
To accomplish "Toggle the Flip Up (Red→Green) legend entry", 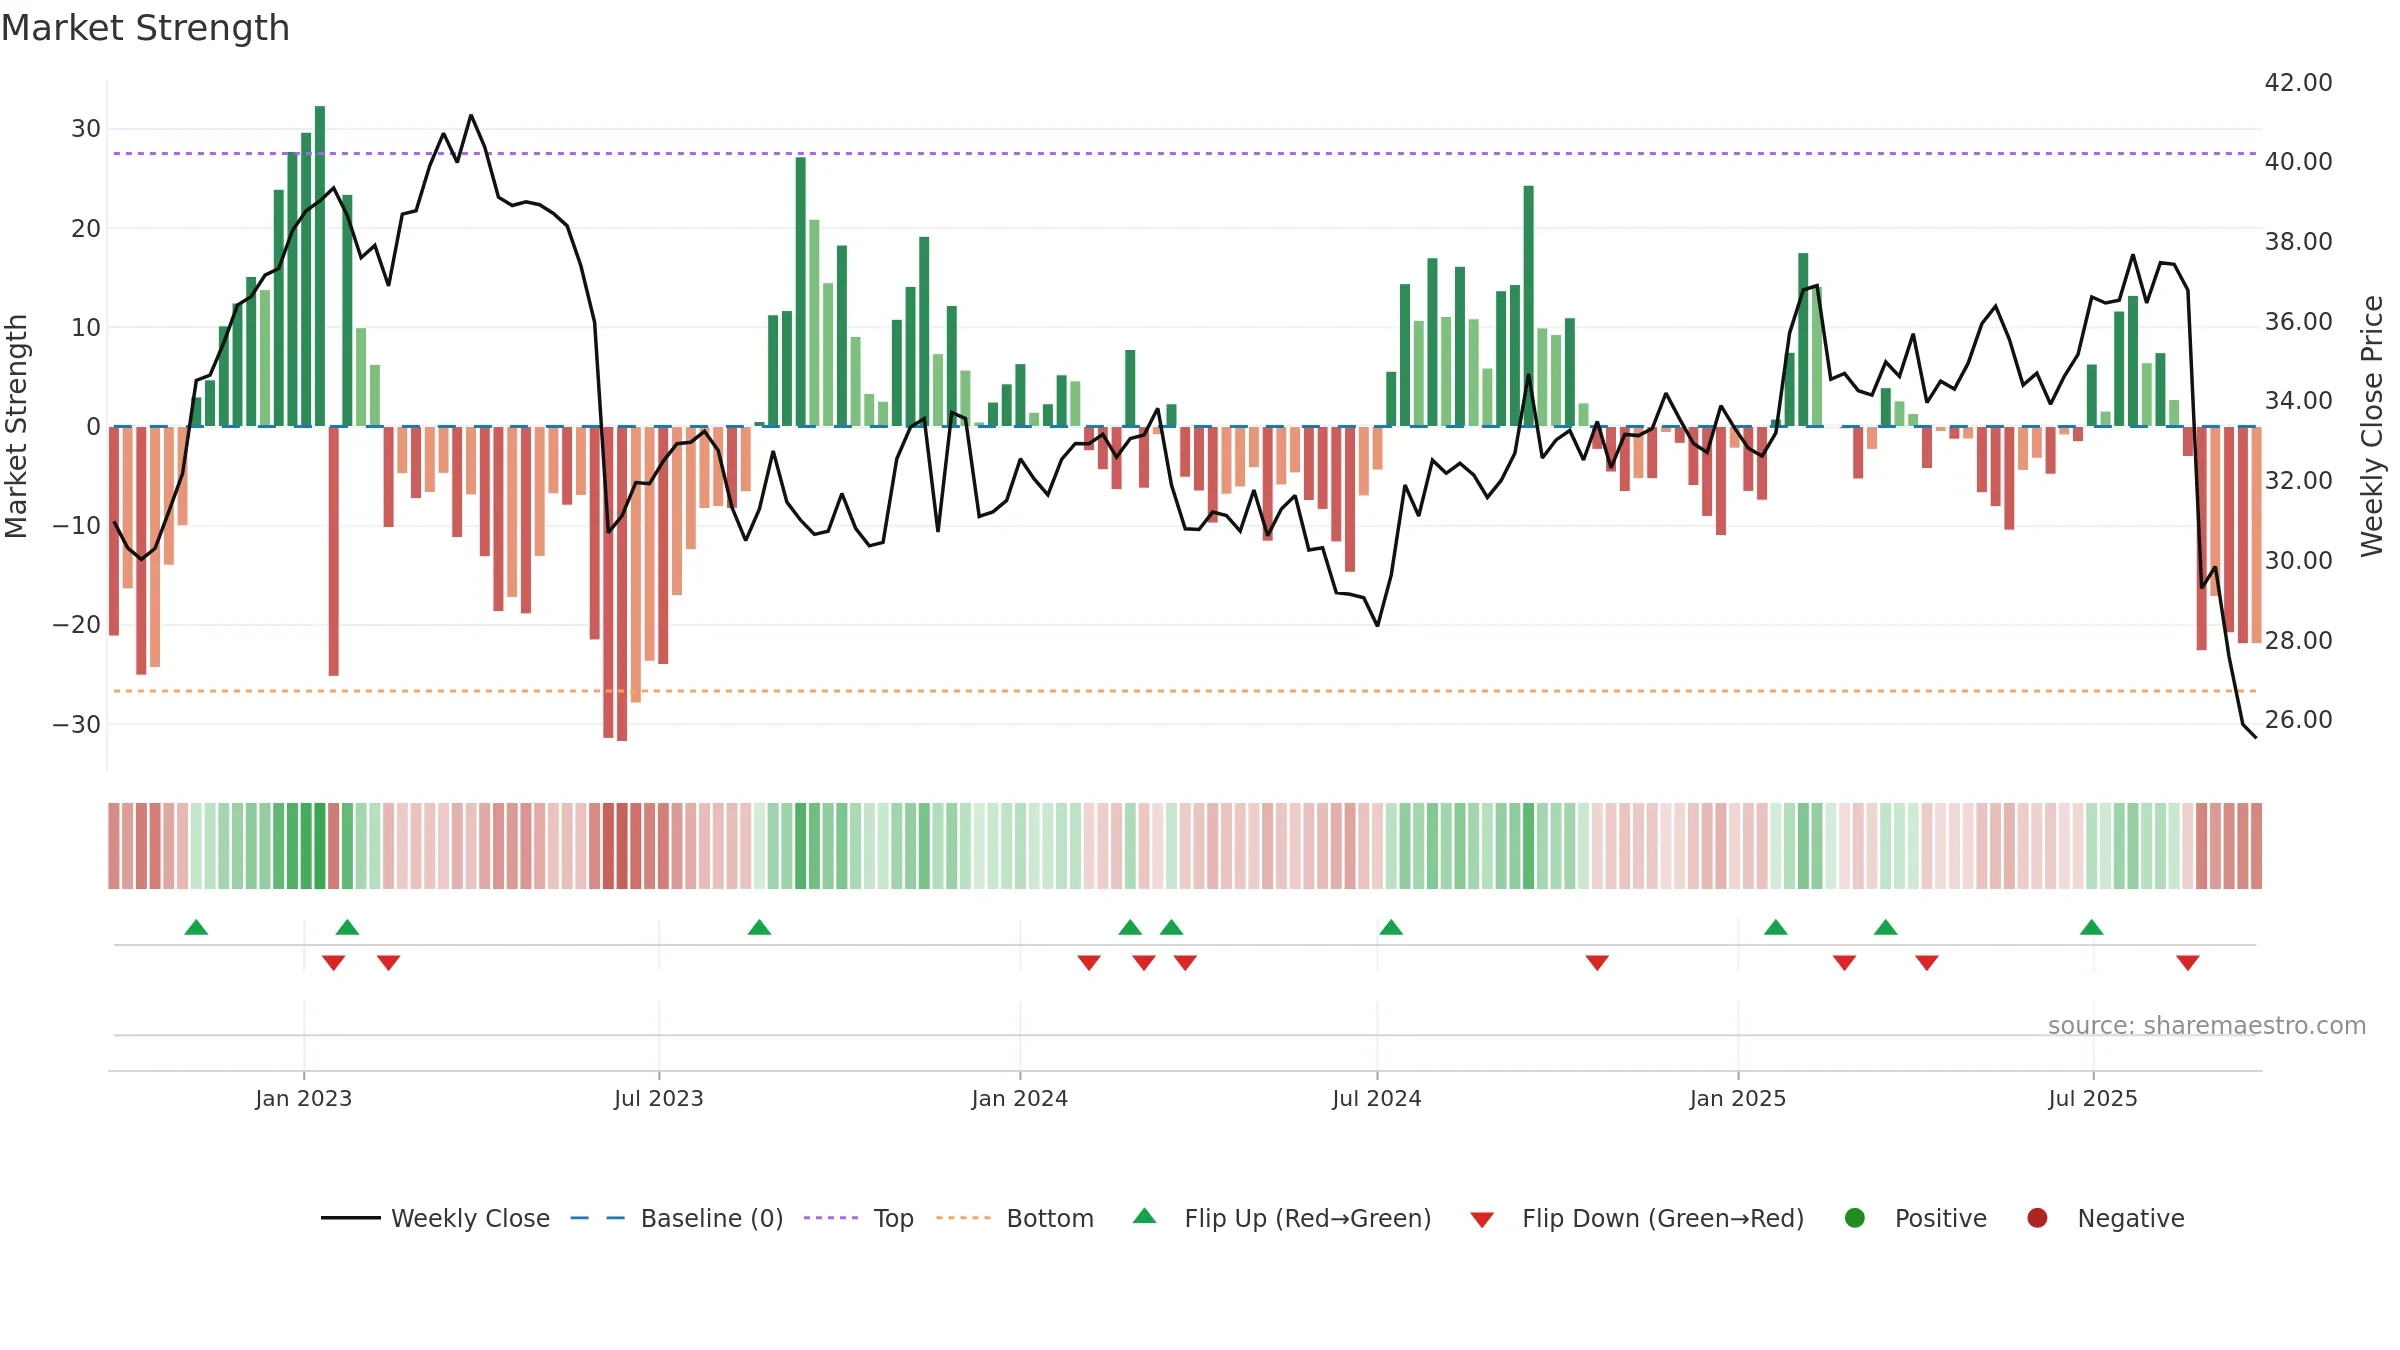I will pos(1282,1218).
